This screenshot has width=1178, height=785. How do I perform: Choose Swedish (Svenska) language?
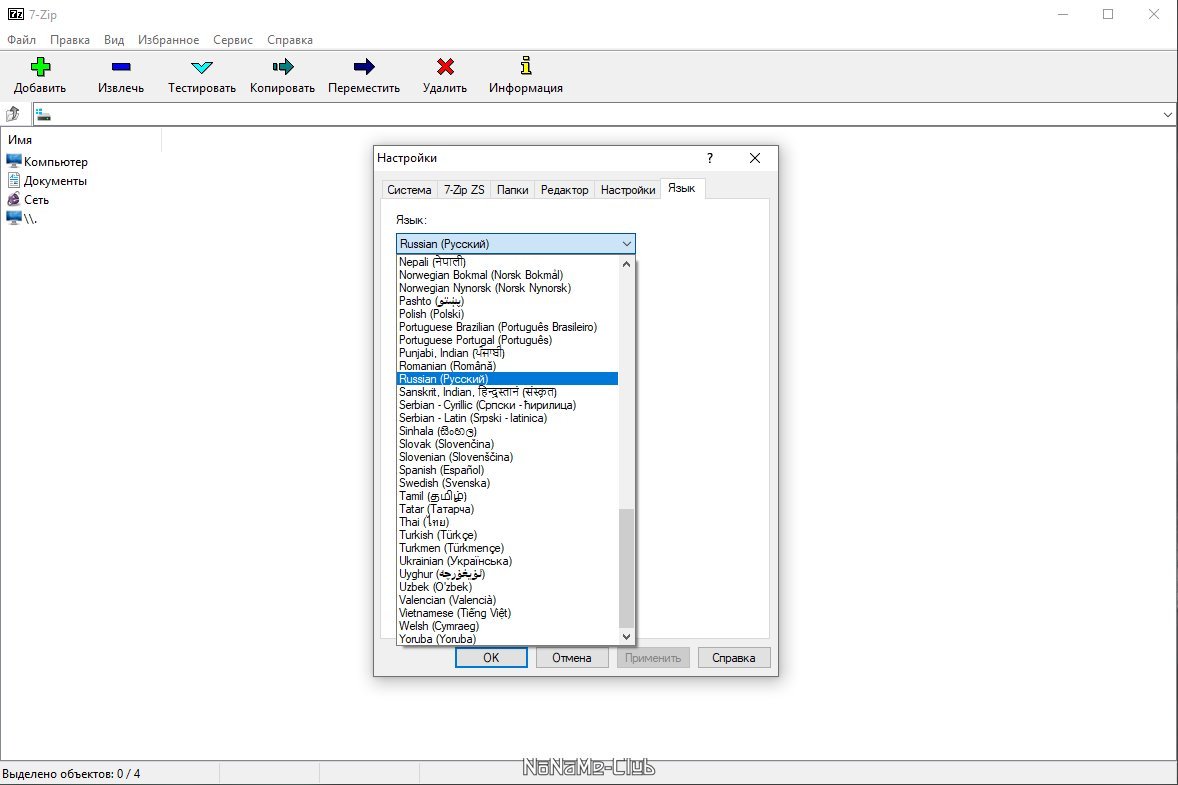(x=507, y=483)
